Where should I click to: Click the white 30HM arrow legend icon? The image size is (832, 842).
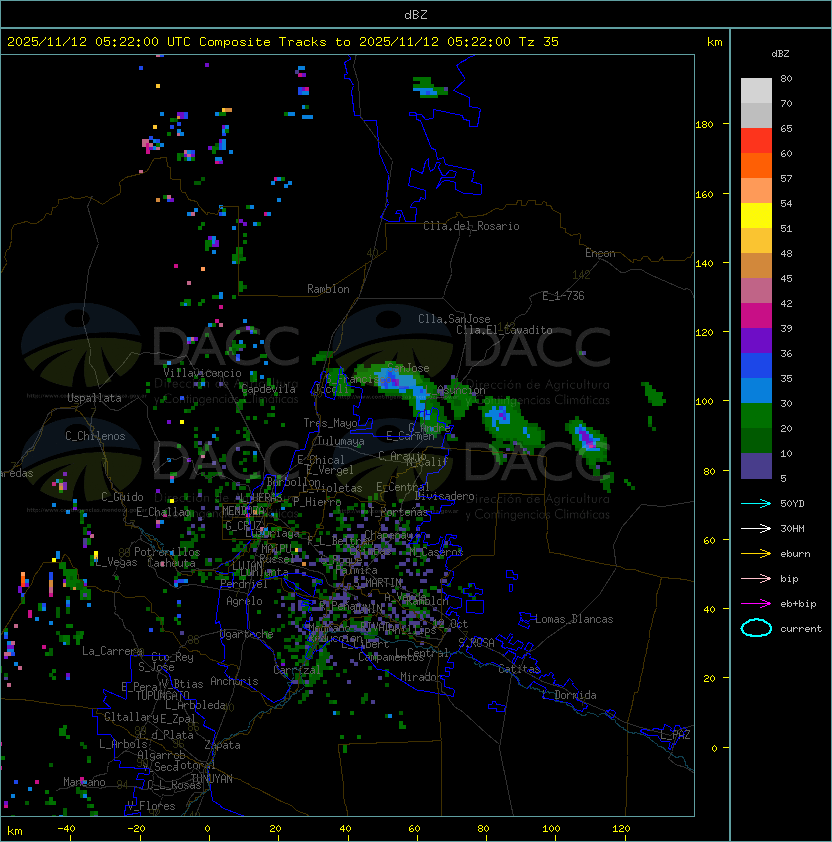[756, 528]
